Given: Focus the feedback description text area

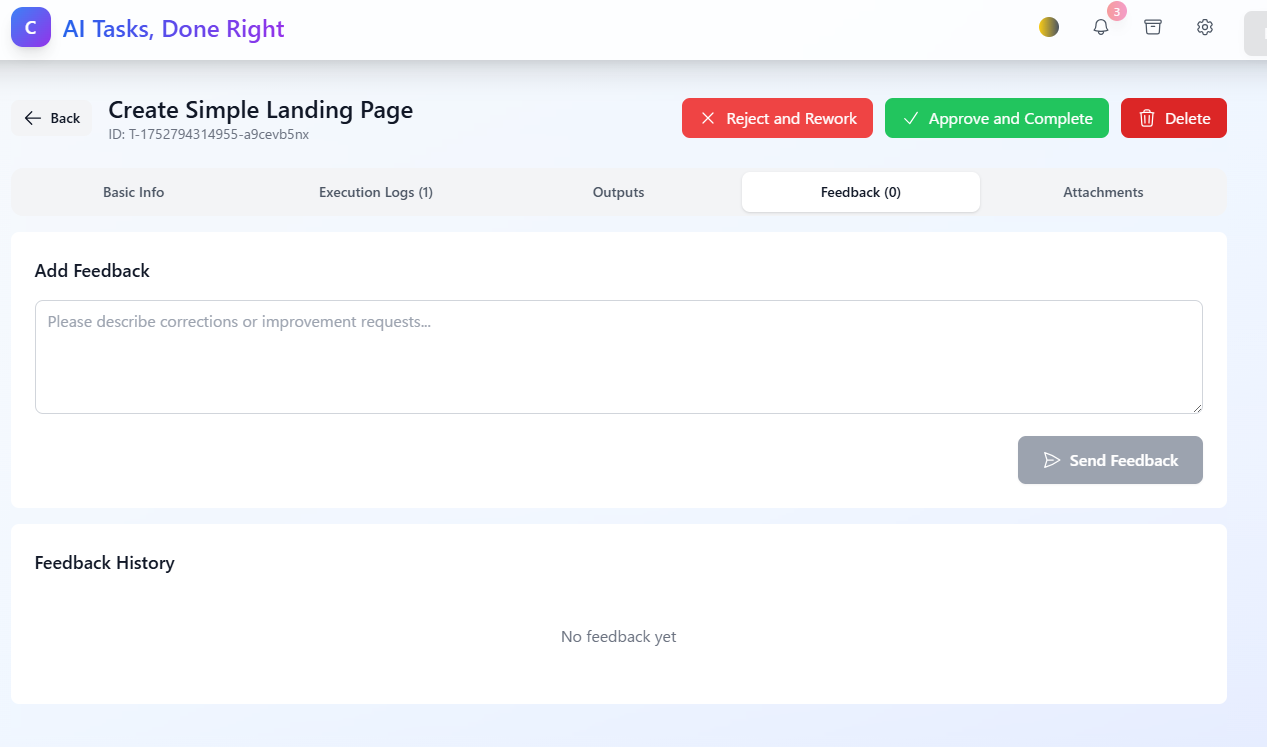Looking at the screenshot, I should coord(619,357).
